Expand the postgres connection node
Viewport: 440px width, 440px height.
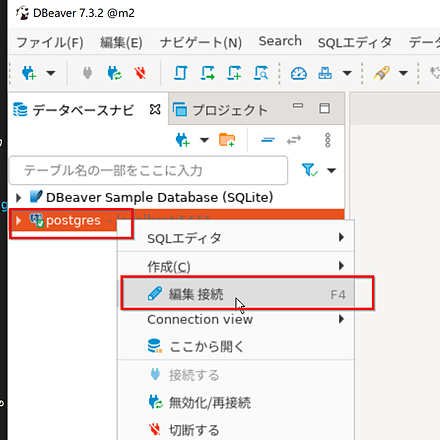click(19, 220)
